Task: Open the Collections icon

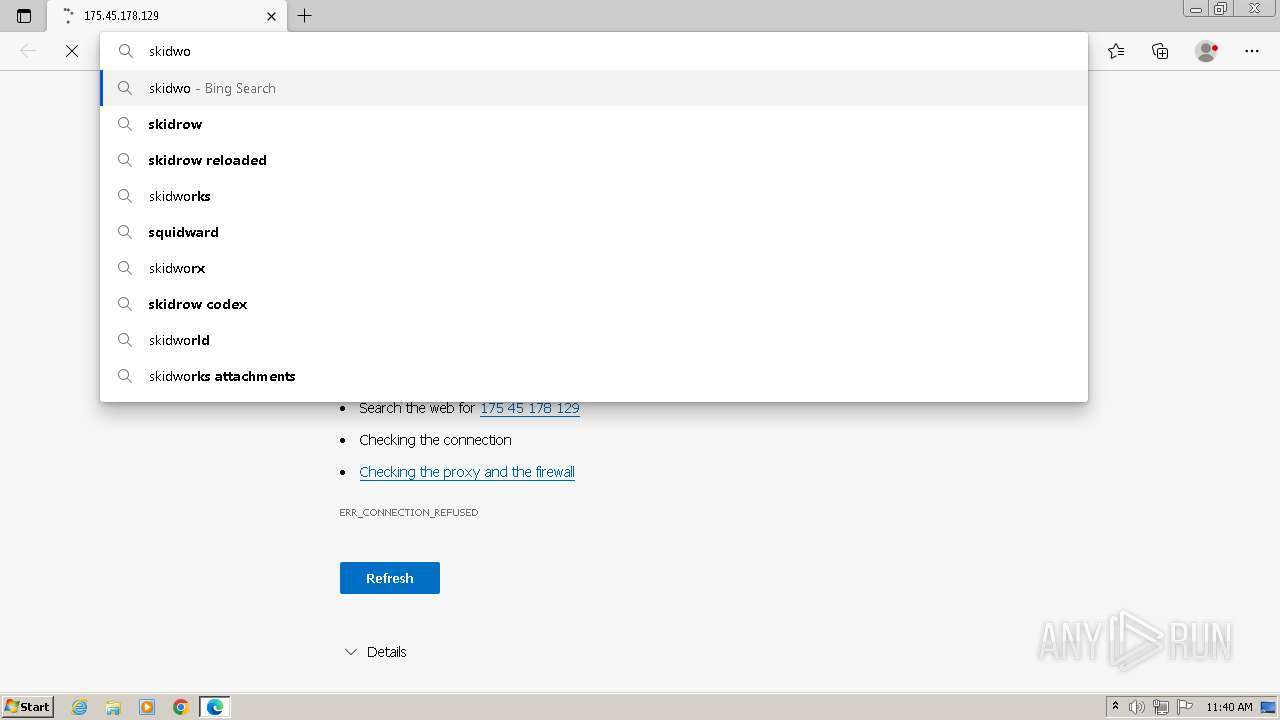Action: pyautogui.click(x=1160, y=51)
